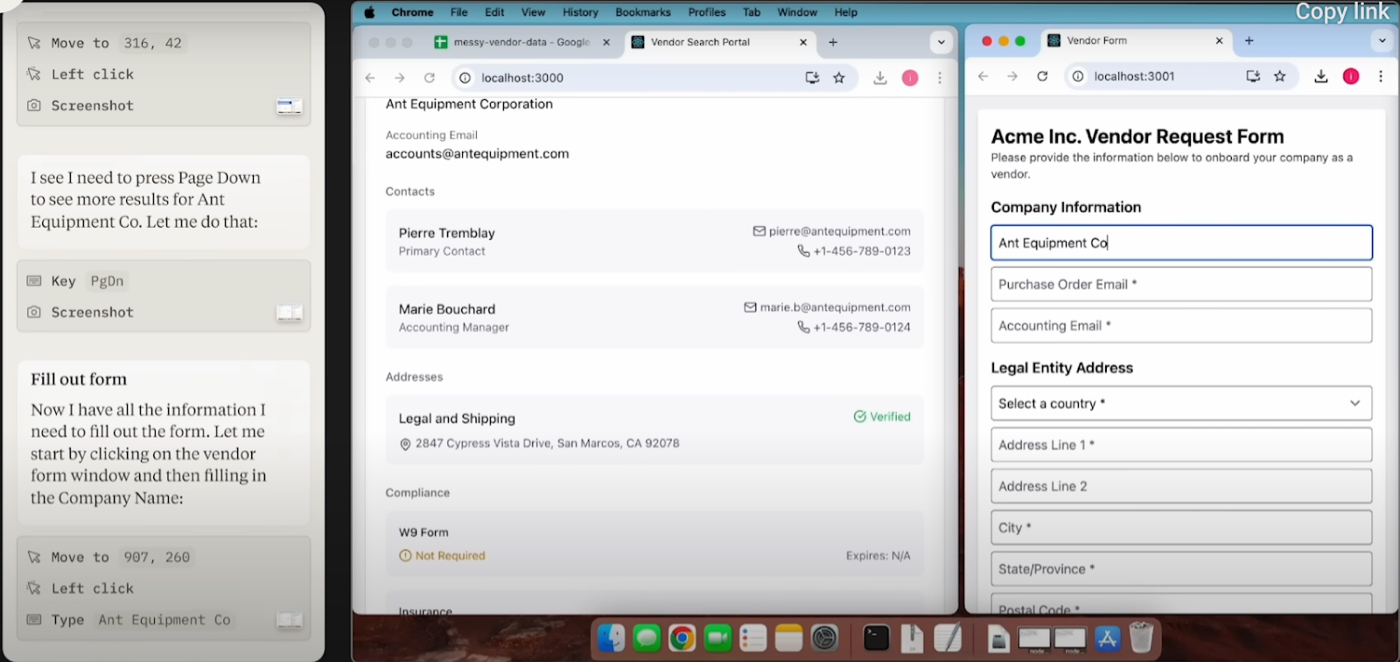The height and width of the screenshot is (662, 1400).
Task: Click phone number +1-456-789-0124
Action: click(861, 327)
